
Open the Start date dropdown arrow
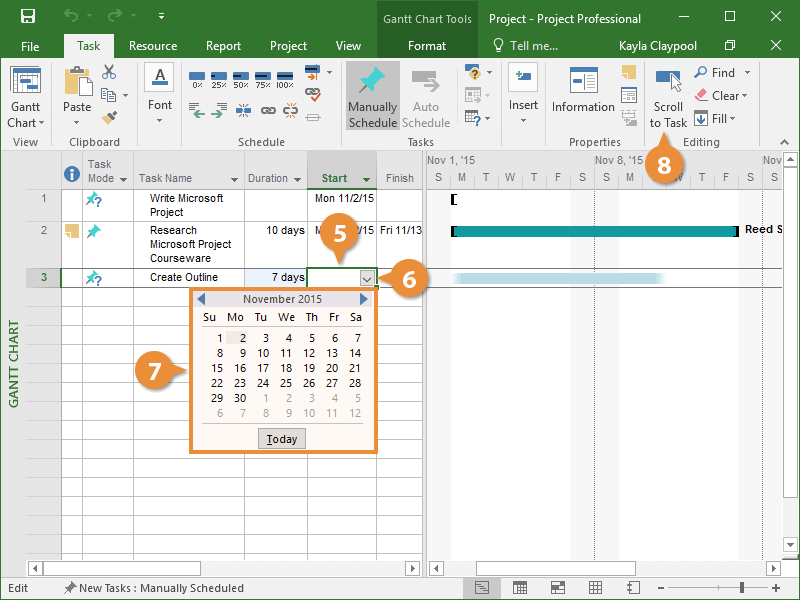click(367, 279)
